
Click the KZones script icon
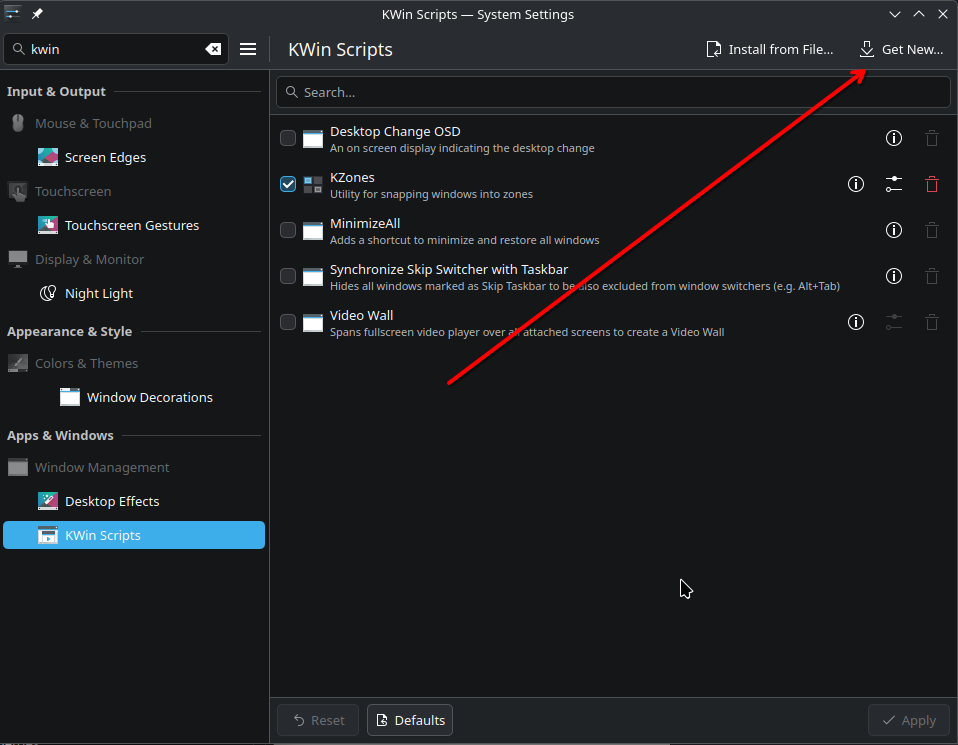pyautogui.click(x=313, y=184)
